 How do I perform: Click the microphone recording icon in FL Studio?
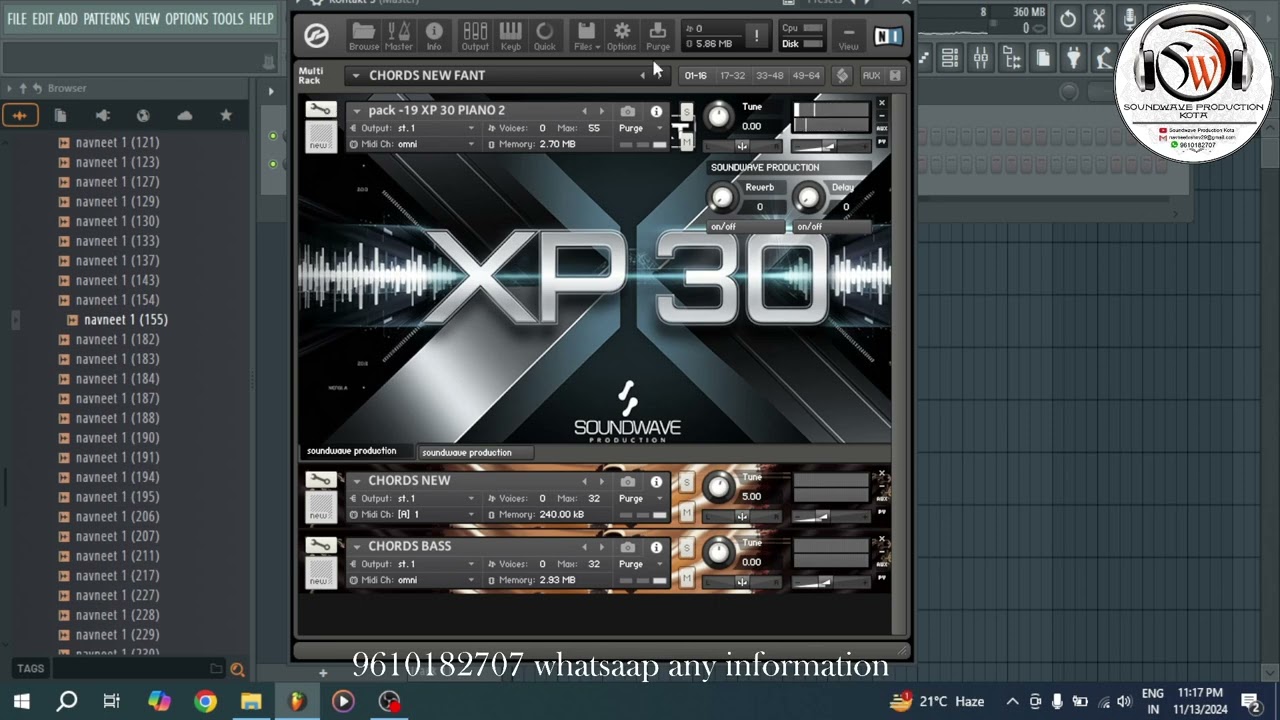[x=1129, y=18]
